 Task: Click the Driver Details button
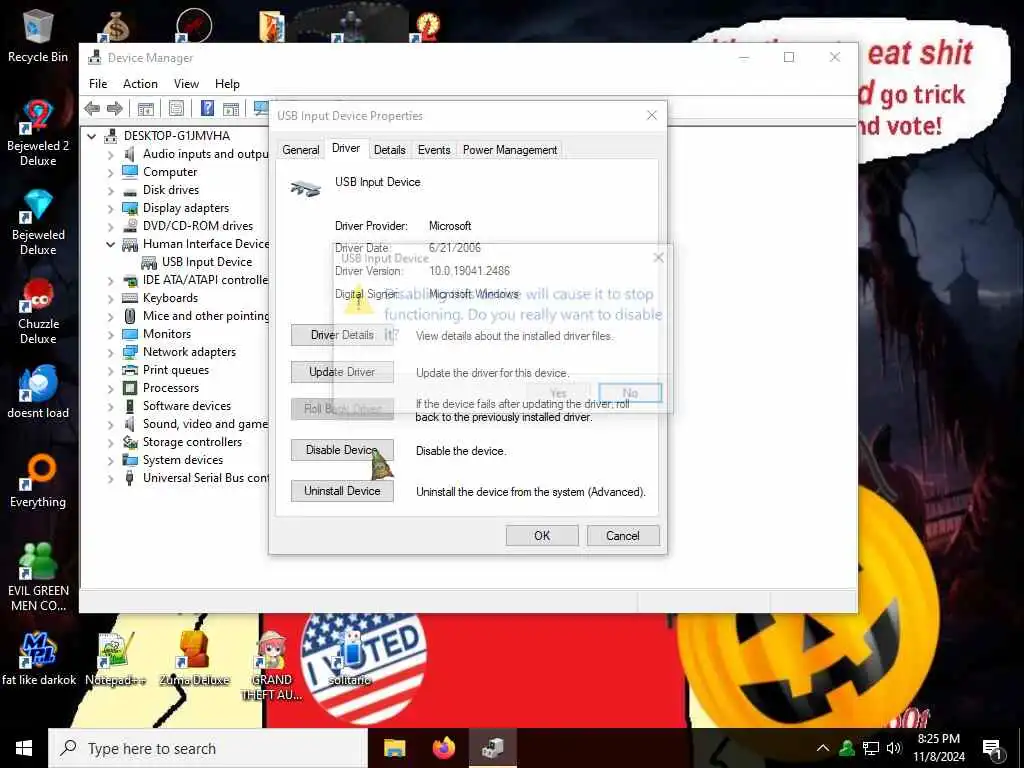click(342, 335)
